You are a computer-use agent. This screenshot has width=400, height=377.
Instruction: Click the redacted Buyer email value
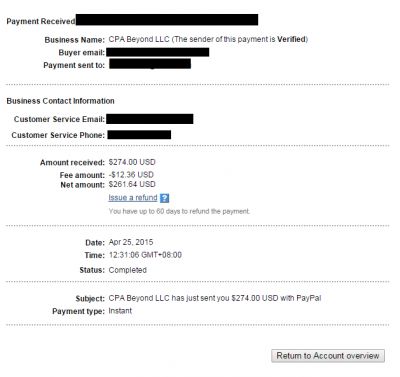(158, 52)
